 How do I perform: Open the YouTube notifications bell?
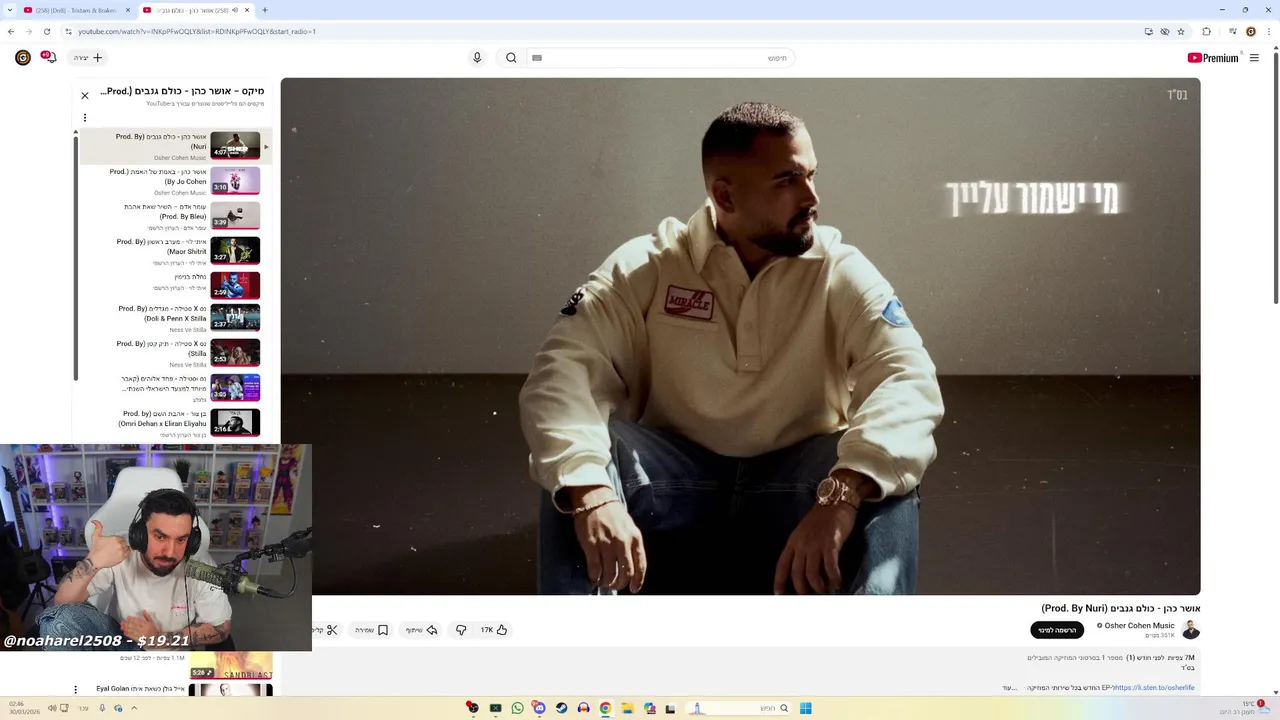[x=48, y=58]
